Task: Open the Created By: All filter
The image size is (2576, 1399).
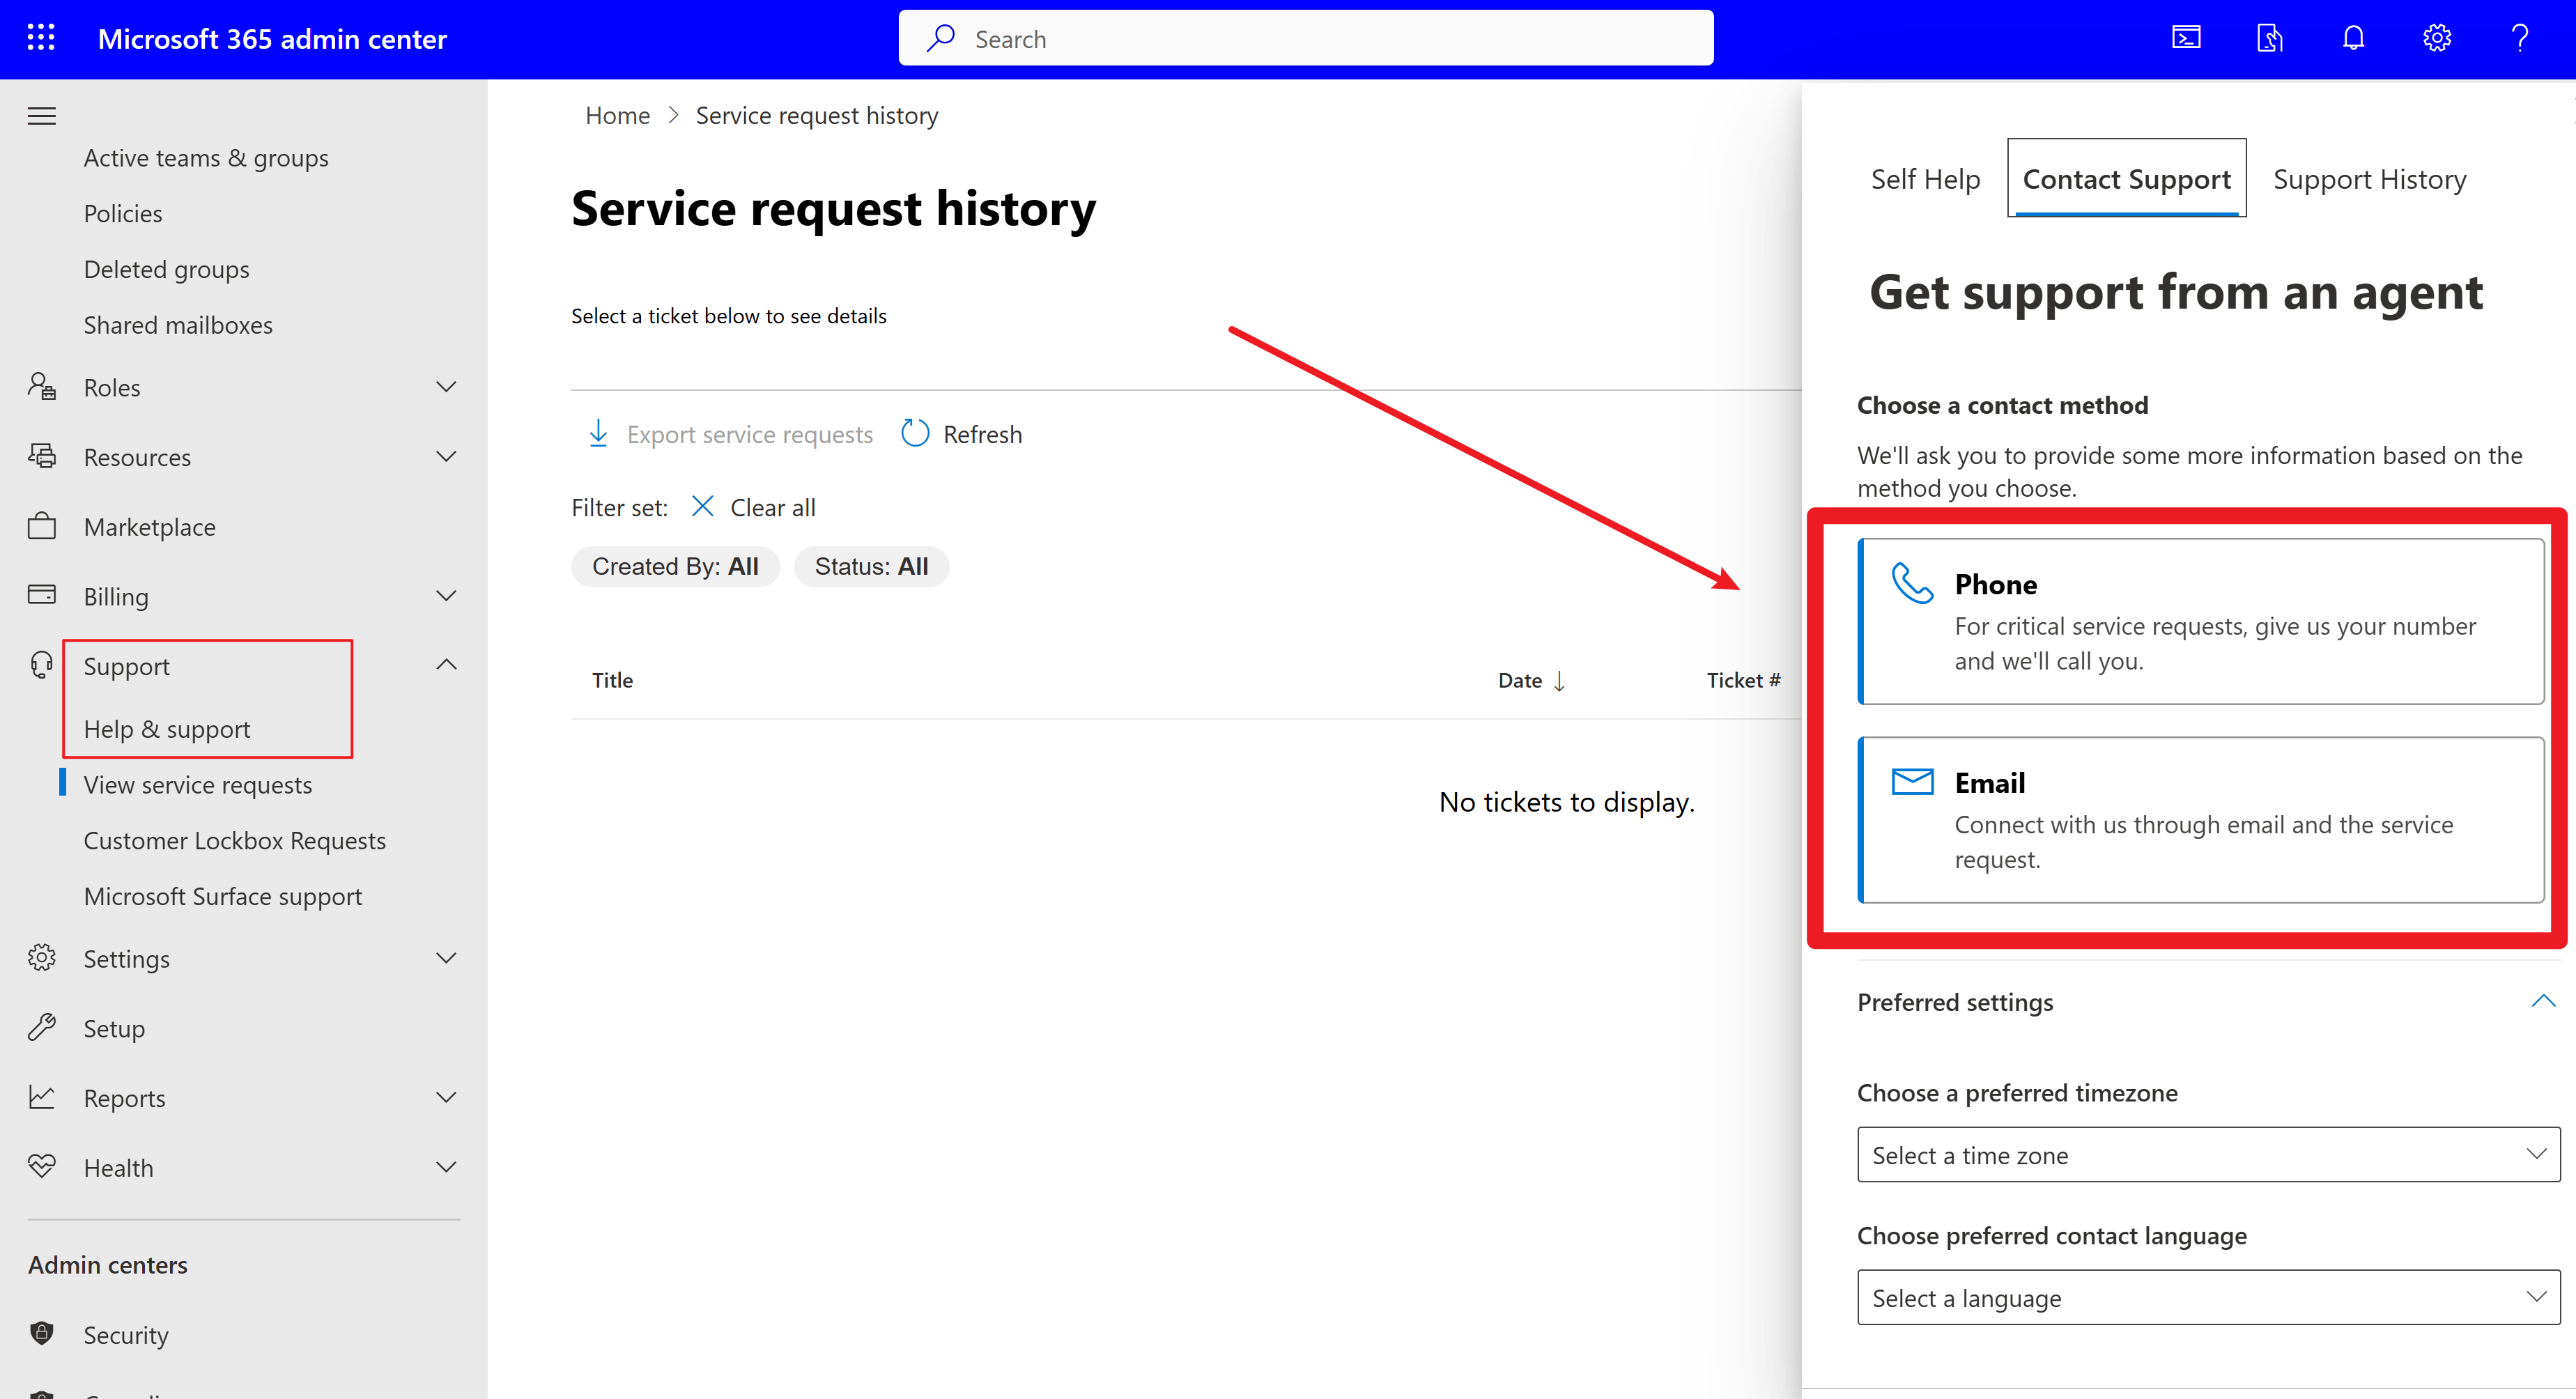Action: [x=675, y=566]
